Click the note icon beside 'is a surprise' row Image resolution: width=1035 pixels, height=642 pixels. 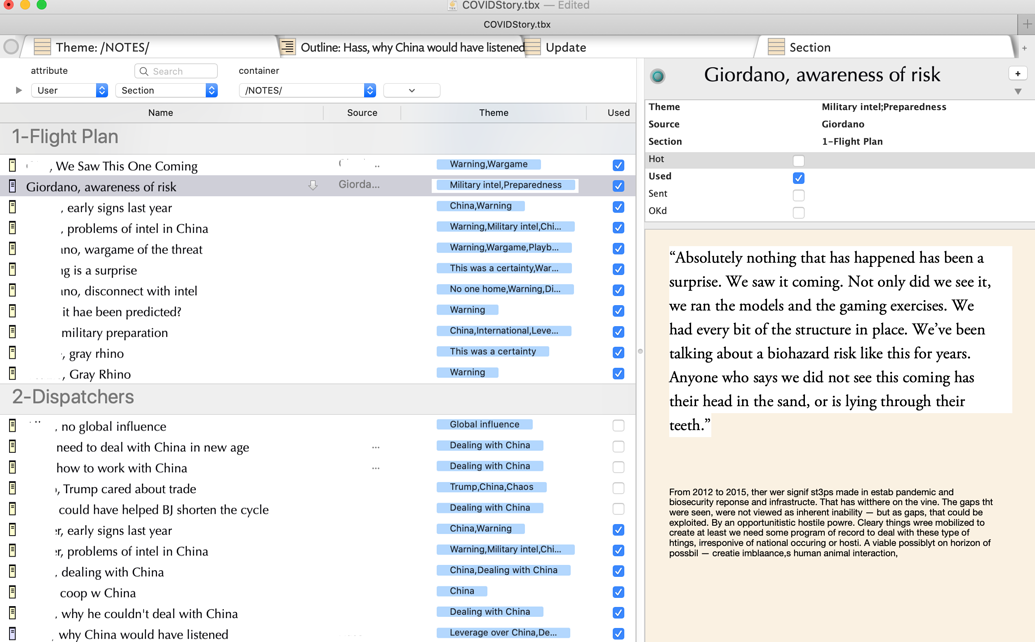[12, 270]
